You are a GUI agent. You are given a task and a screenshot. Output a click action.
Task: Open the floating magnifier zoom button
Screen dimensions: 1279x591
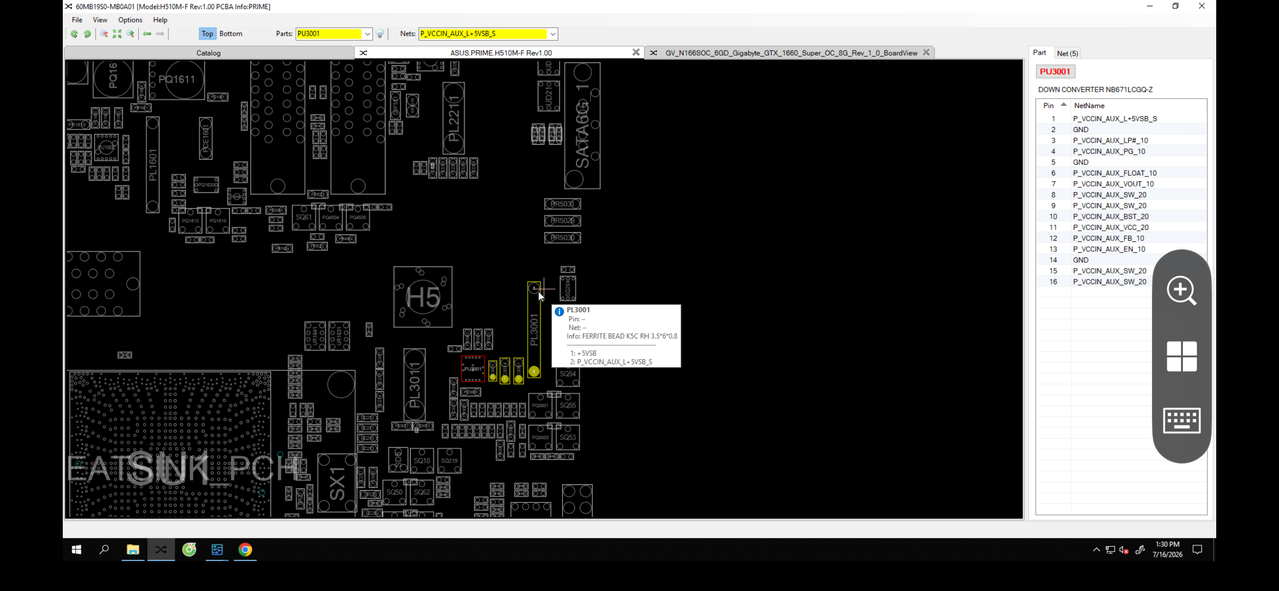click(1181, 291)
